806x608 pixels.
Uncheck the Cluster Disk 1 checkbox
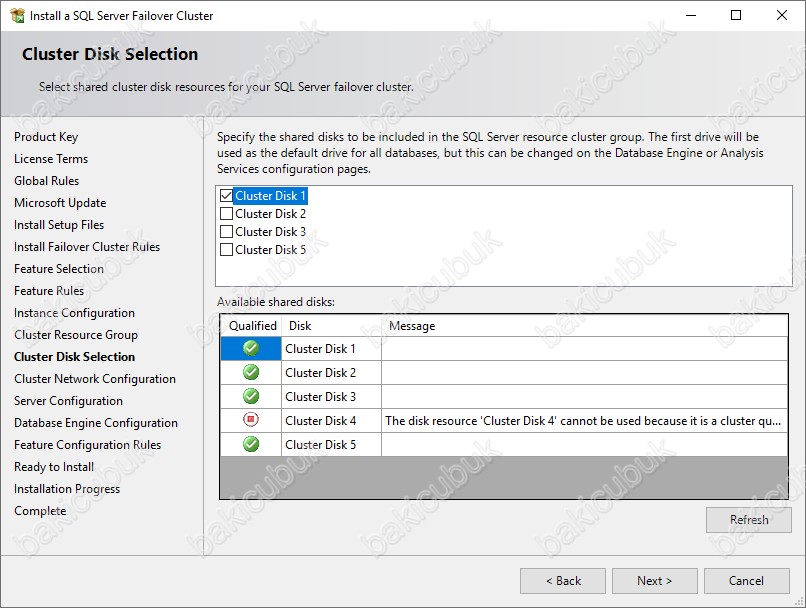coord(226,196)
